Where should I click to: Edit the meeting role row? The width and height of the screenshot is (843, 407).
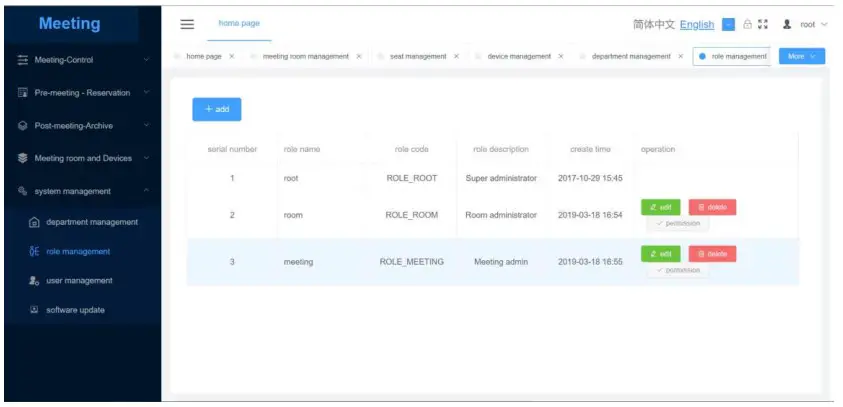[x=661, y=254]
